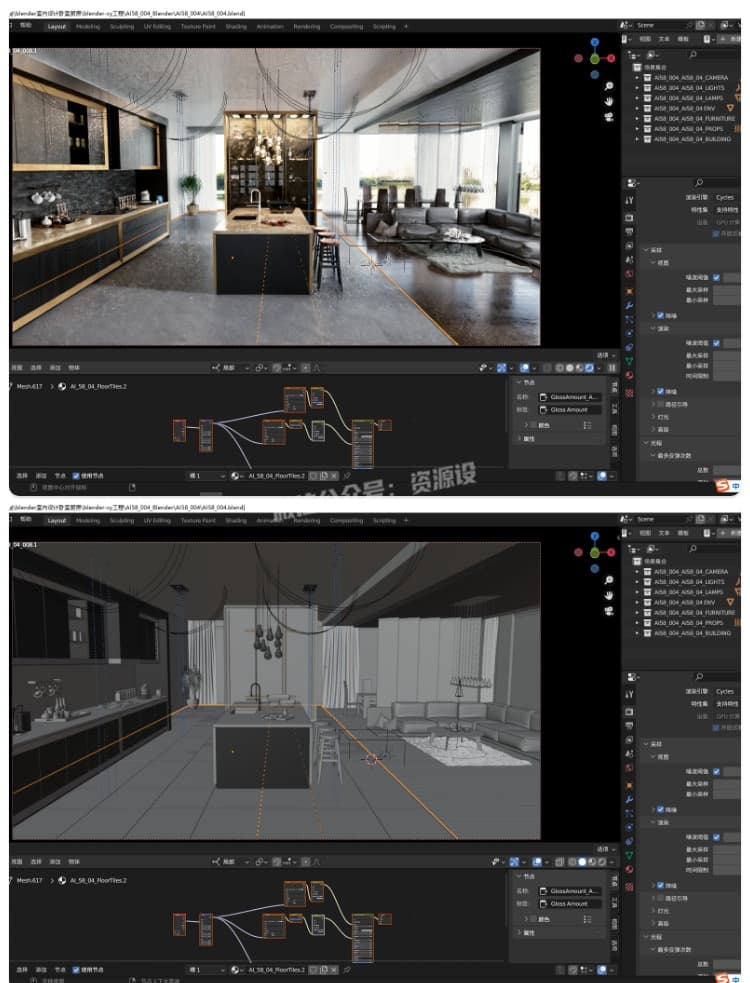This screenshot has width=750, height=983.
Task: Expand the AI58_04_BUILDING collection in the solid-view outliner
Action: pos(637,633)
